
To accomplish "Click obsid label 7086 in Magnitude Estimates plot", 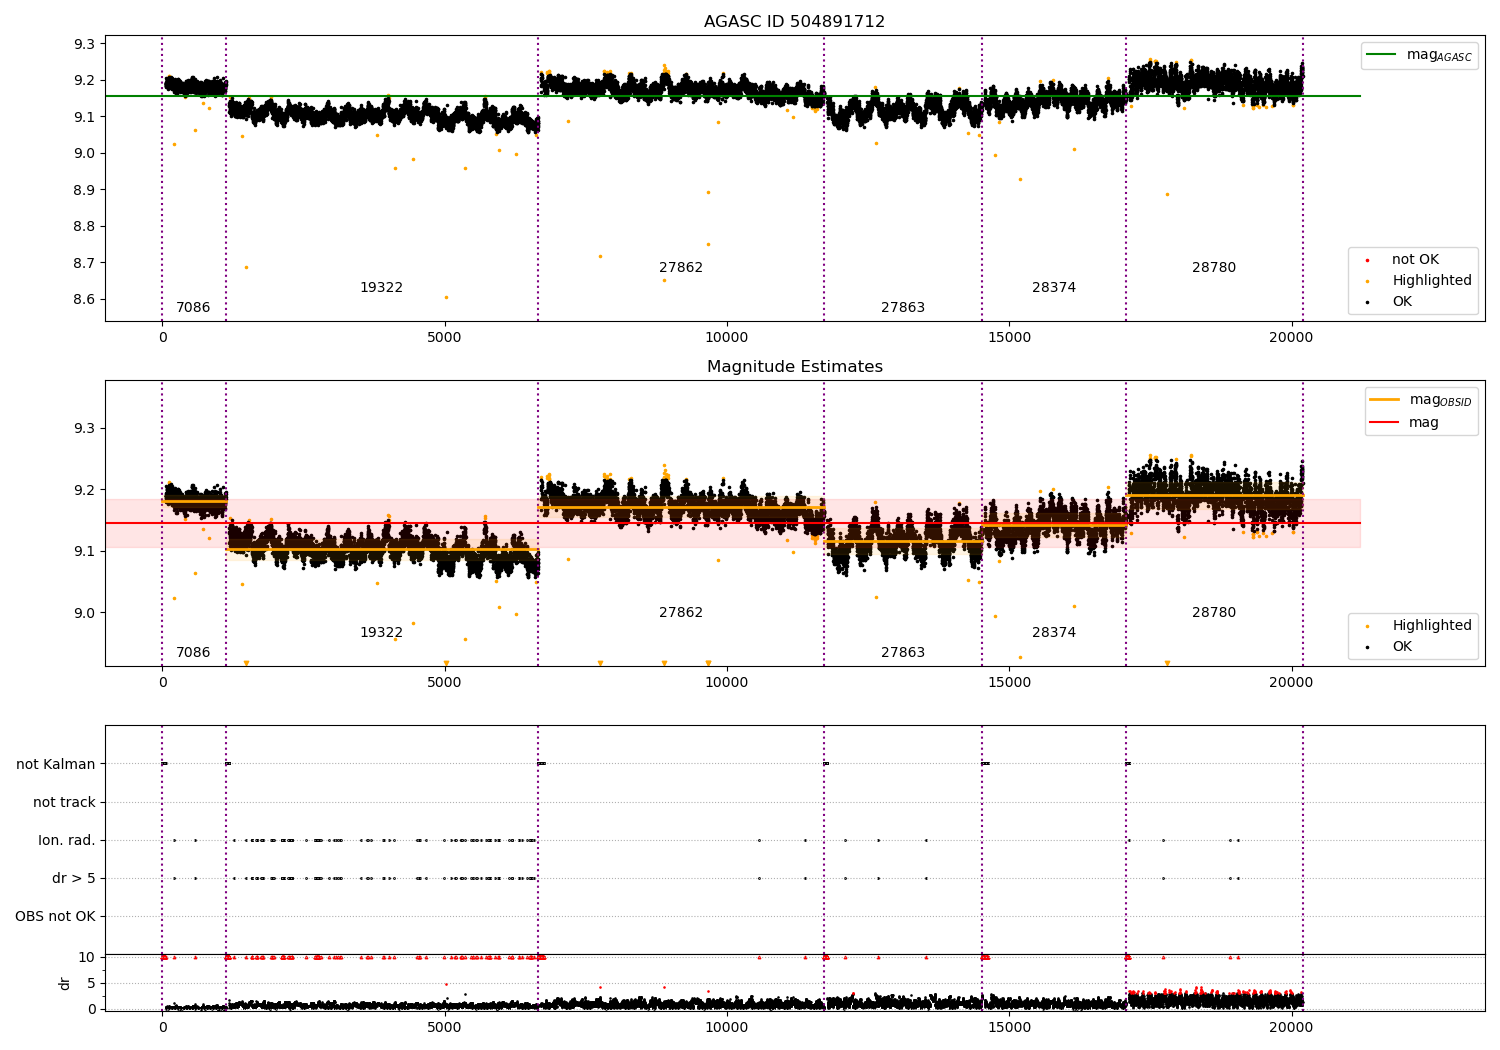I will point(193,653).
